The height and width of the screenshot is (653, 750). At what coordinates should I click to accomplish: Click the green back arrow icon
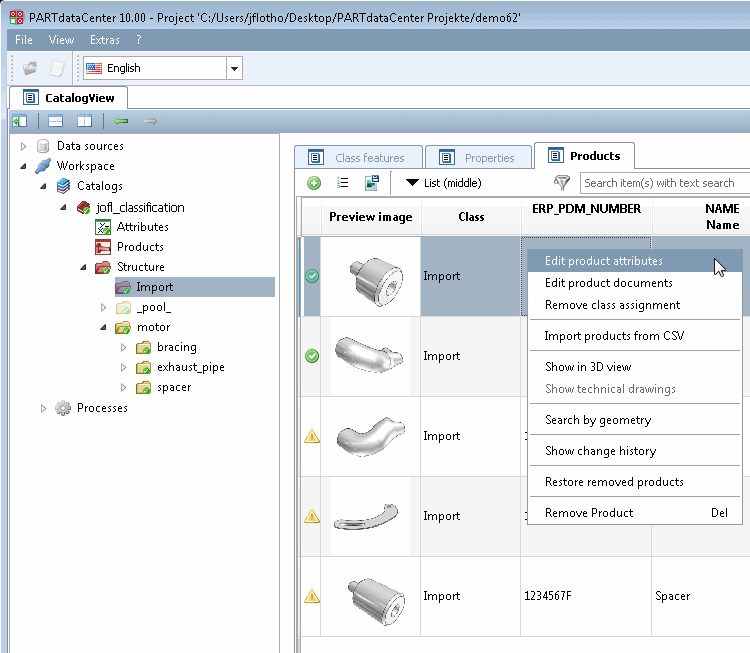click(121, 121)
